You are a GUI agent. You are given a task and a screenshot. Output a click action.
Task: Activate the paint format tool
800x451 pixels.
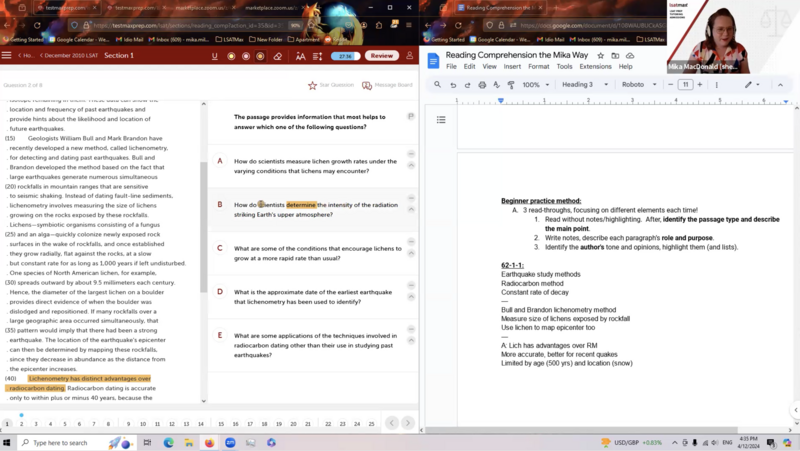click(x=511, y=85)
